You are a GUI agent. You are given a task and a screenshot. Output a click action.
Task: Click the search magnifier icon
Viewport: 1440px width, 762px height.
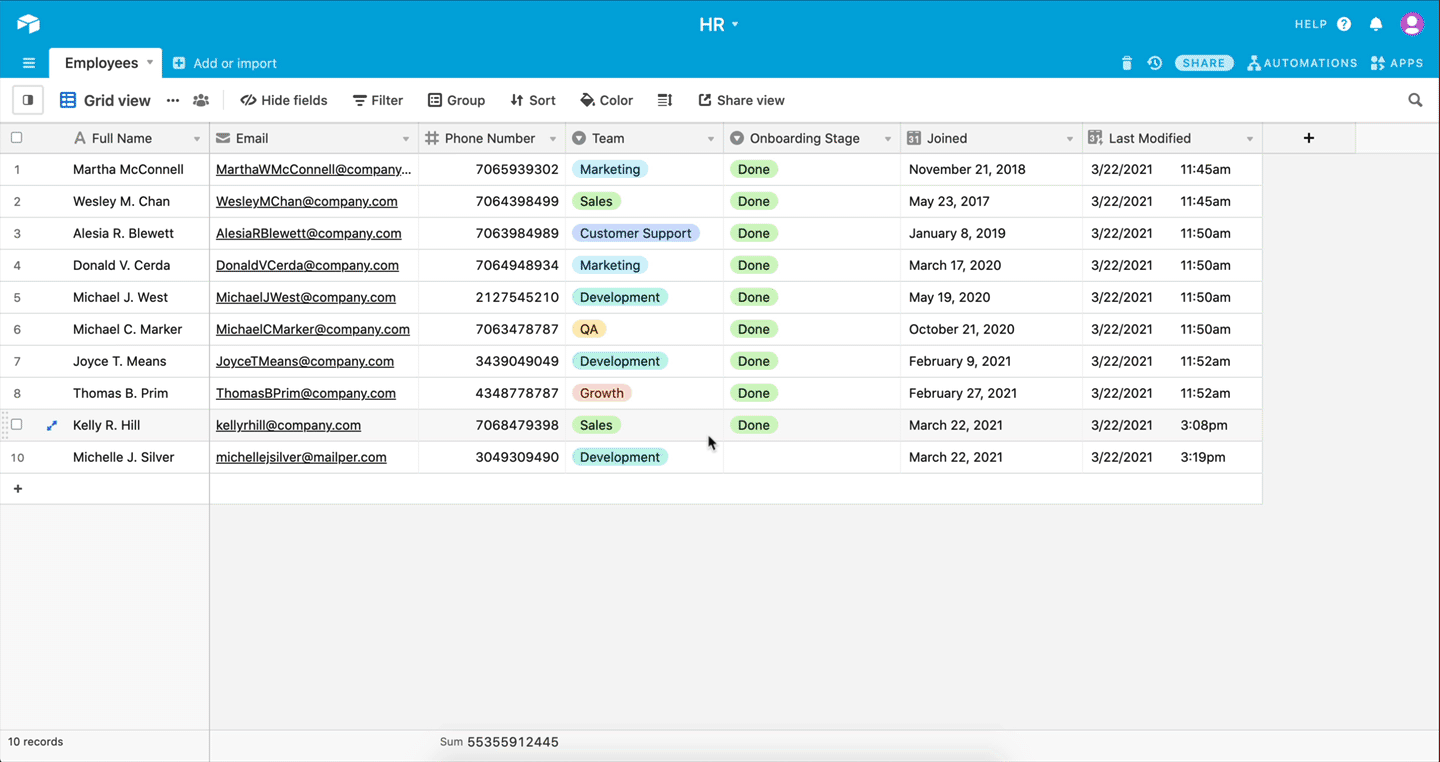pos(1415,100)
